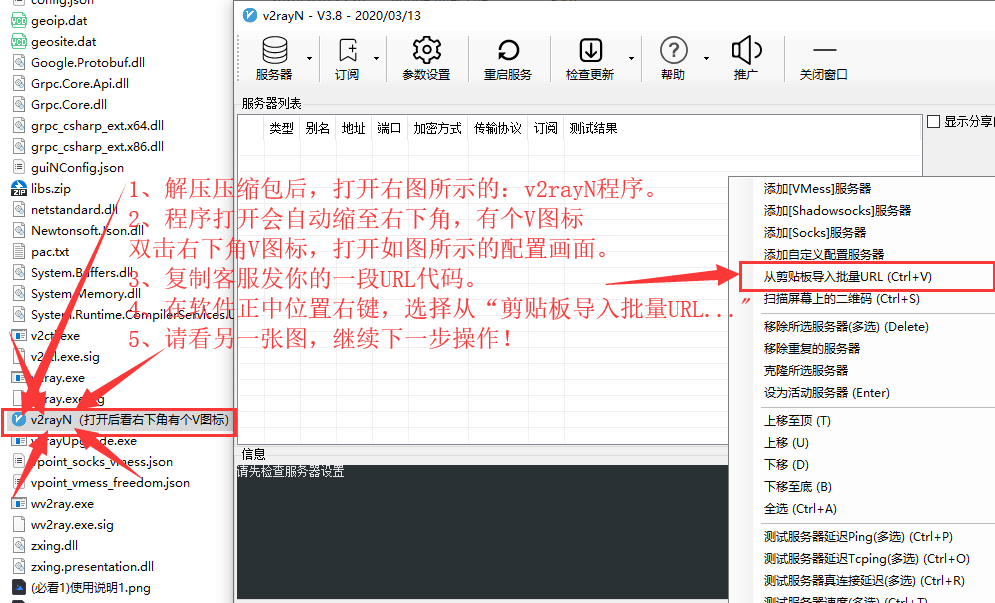Click the wv2ray.exe application icon
The height and width of the screenshot is (603, 995).
click(x=18, y=503)
